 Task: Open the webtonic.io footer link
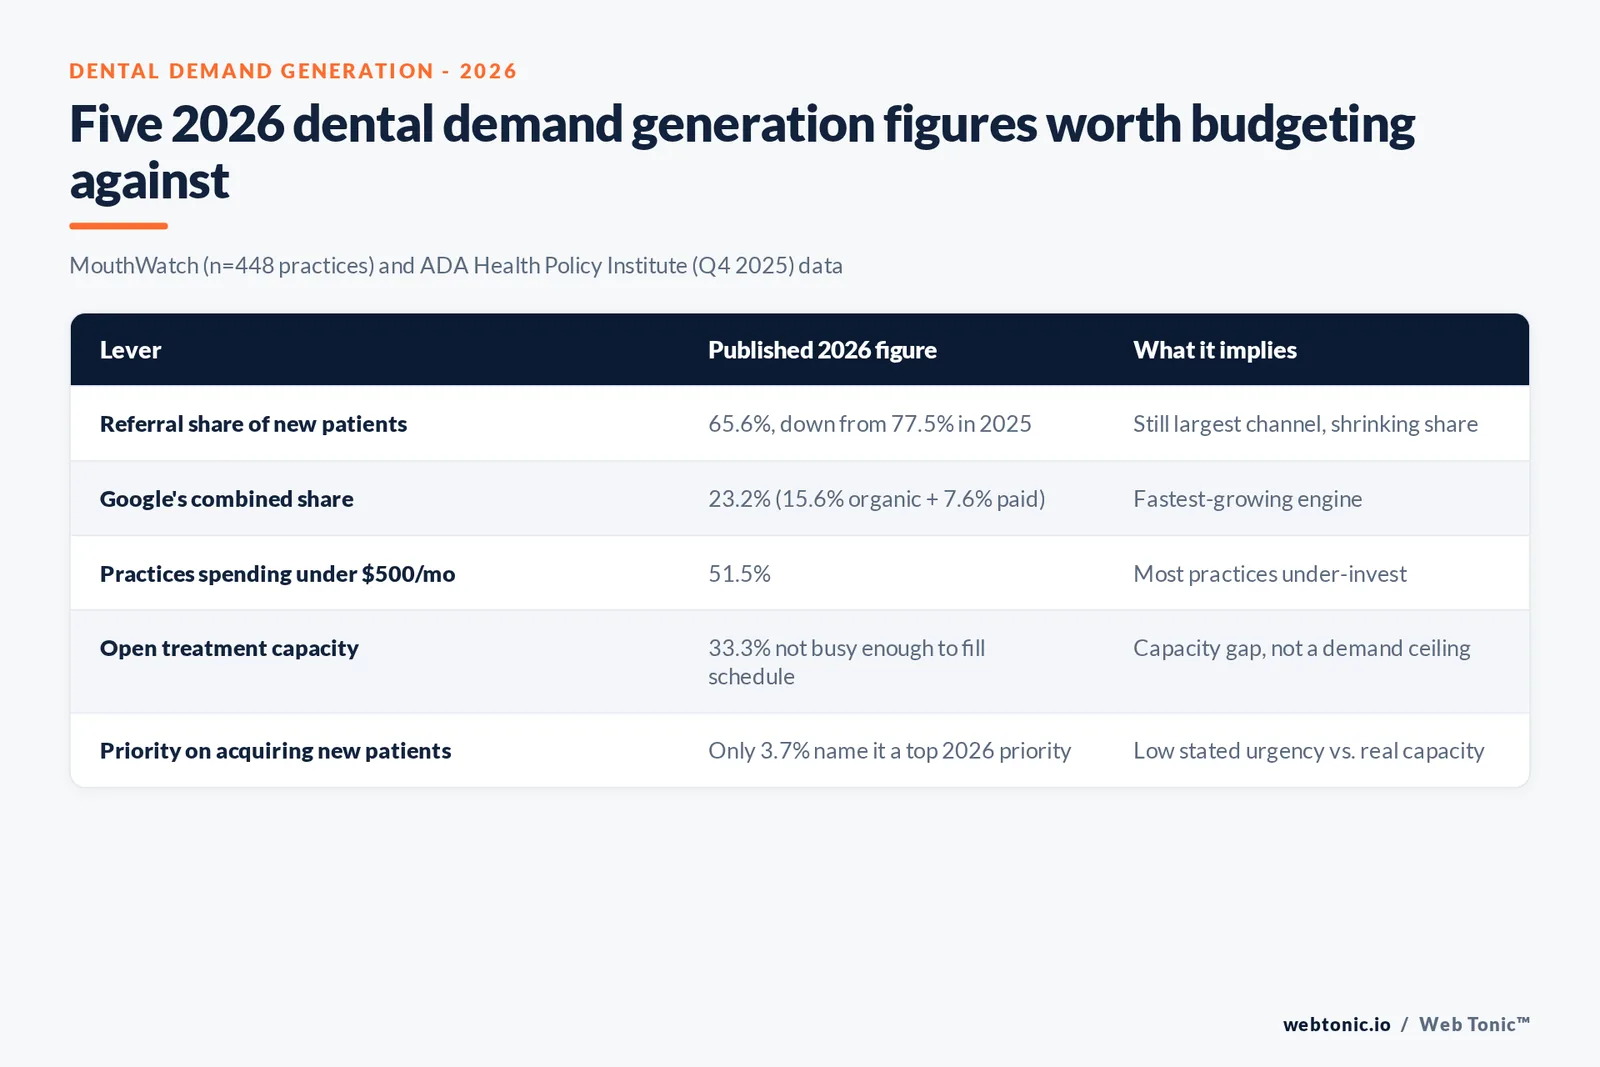(x=1337, y=1024)
